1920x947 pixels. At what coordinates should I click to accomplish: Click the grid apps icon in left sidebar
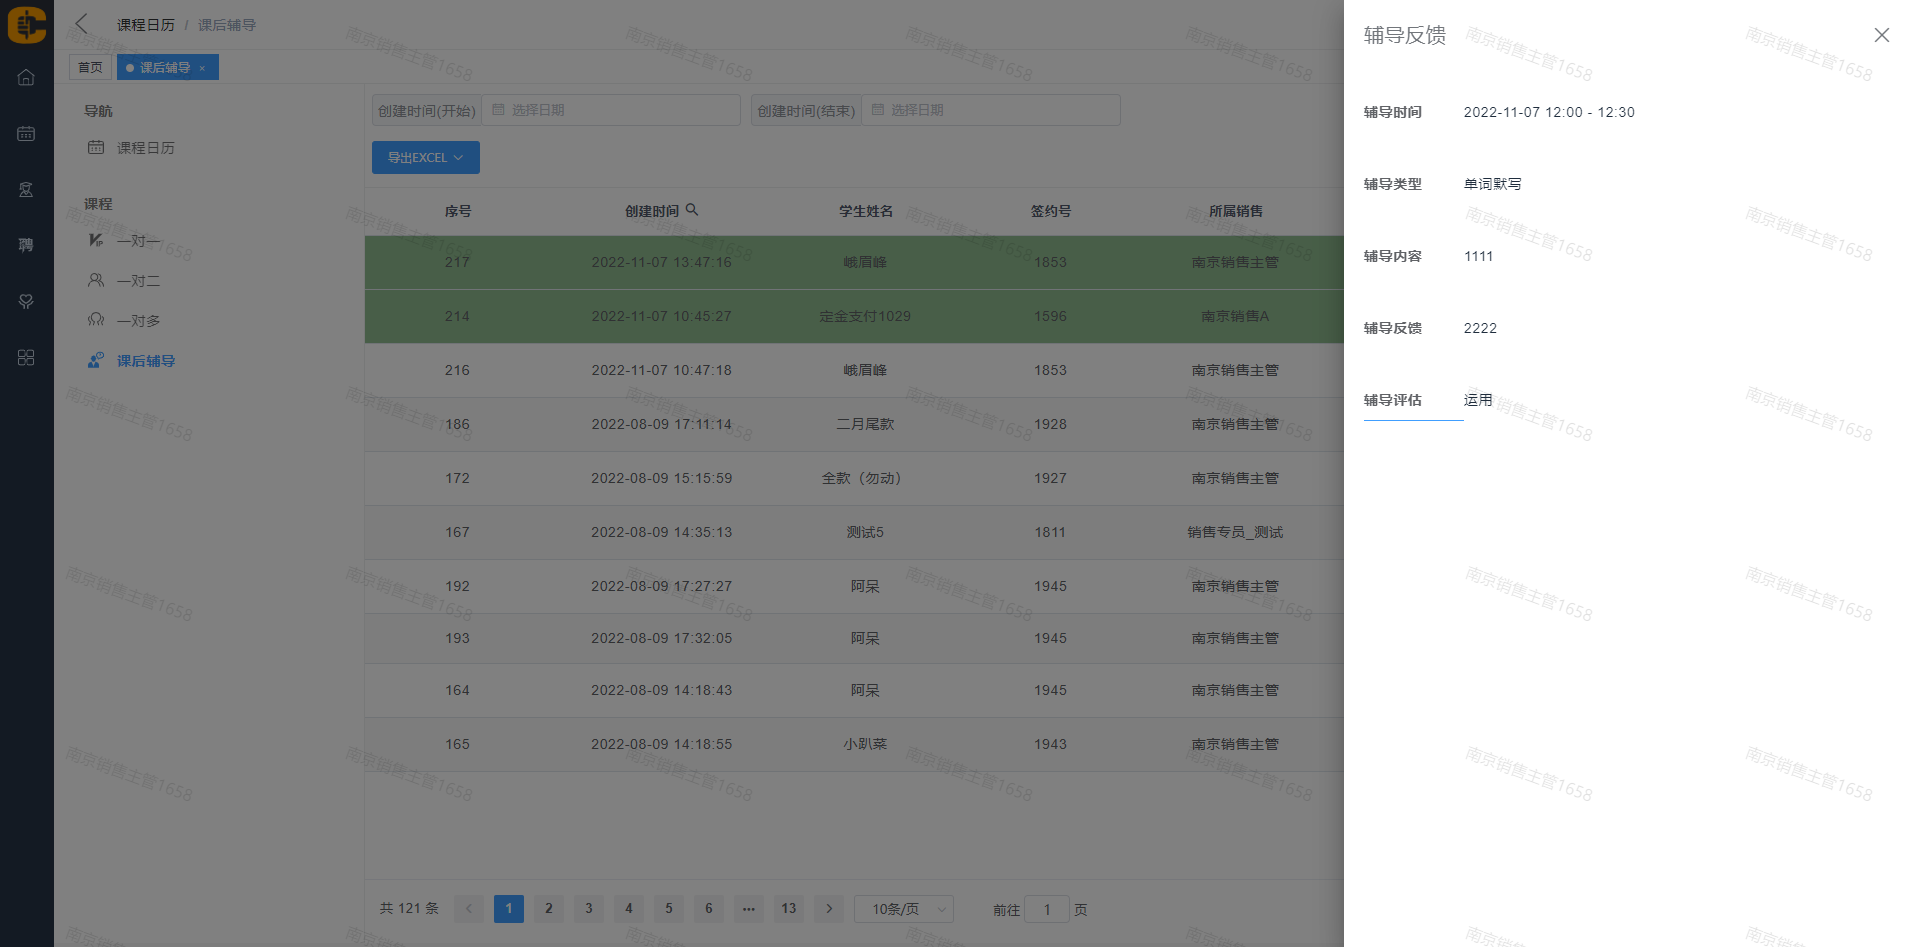pyautogui.click(x=26, y=358)
